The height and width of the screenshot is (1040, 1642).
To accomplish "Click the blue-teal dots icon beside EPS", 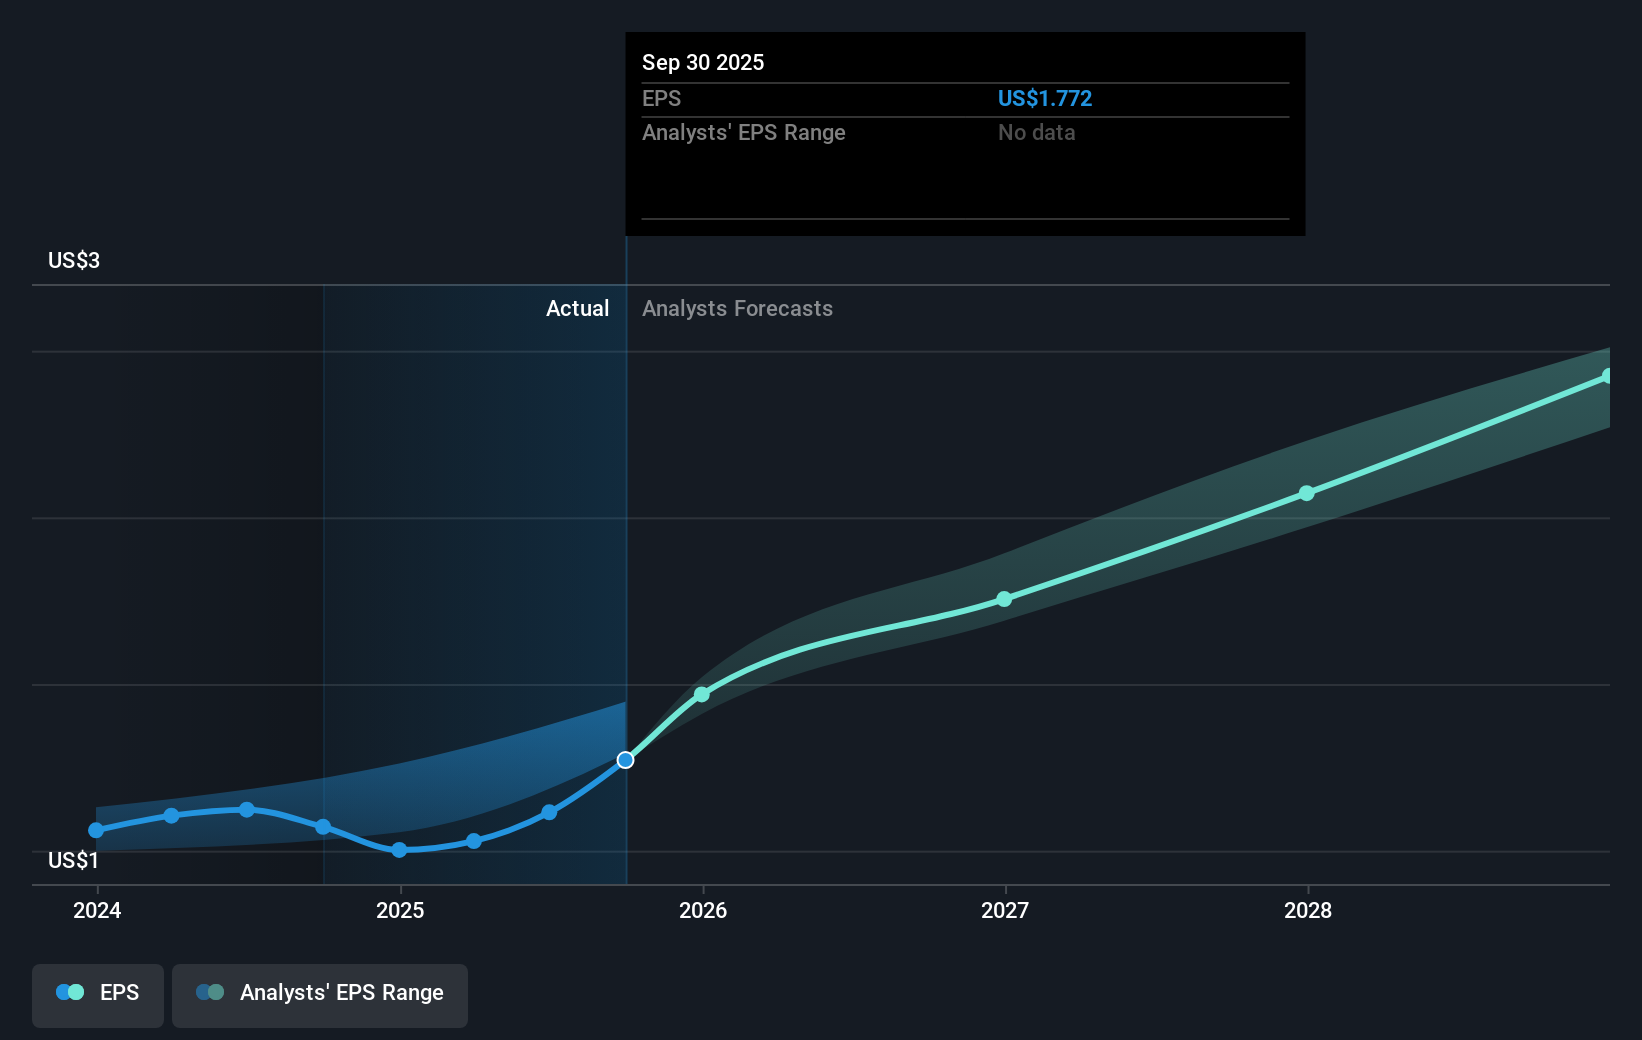I will pos(70,993).
